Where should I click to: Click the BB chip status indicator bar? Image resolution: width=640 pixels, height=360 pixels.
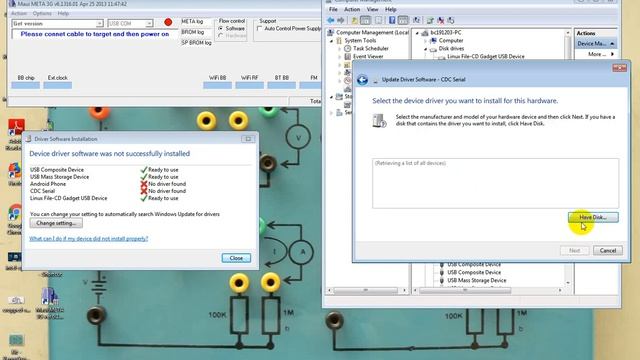(x=25, y=85)
